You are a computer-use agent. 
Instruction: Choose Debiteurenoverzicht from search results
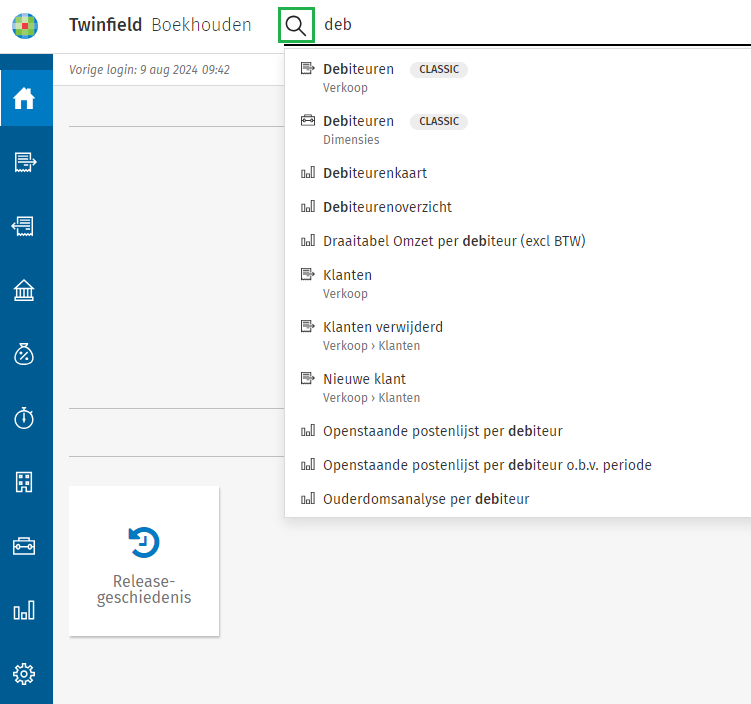tap(387, 207)
